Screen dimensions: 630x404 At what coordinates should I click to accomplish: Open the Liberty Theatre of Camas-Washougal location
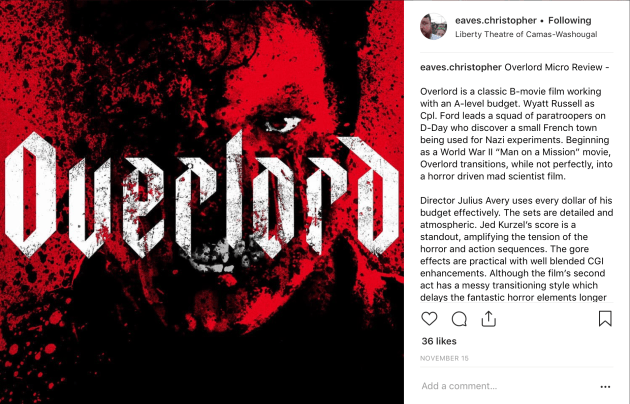click(x=526, y=35)
